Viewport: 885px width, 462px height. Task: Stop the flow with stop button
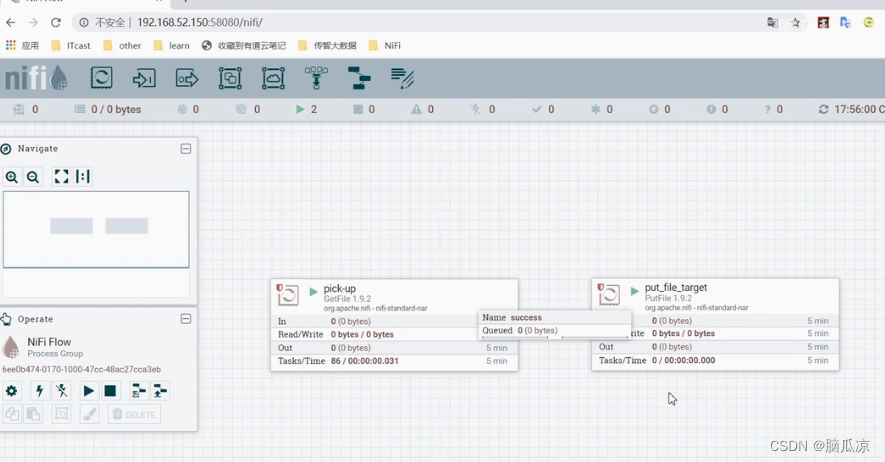tap(110, 390)
